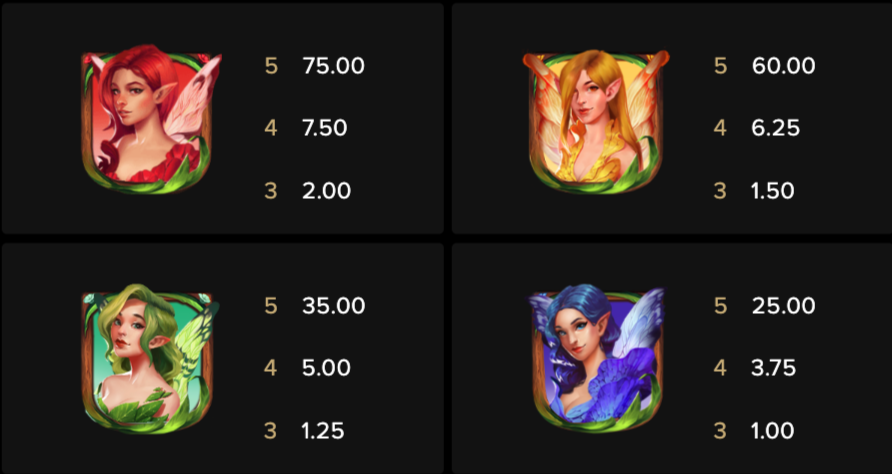Select the 5.00 payout value
The image size is (892, 474).
(326, 368)
